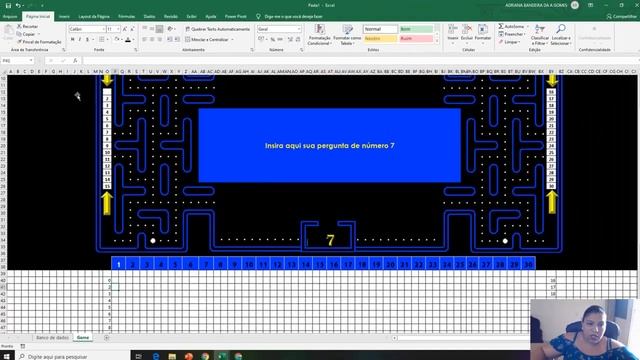Decrease indent in the alignment group
640x360 pixels.
pyautogui.click(x=170, y=40)
